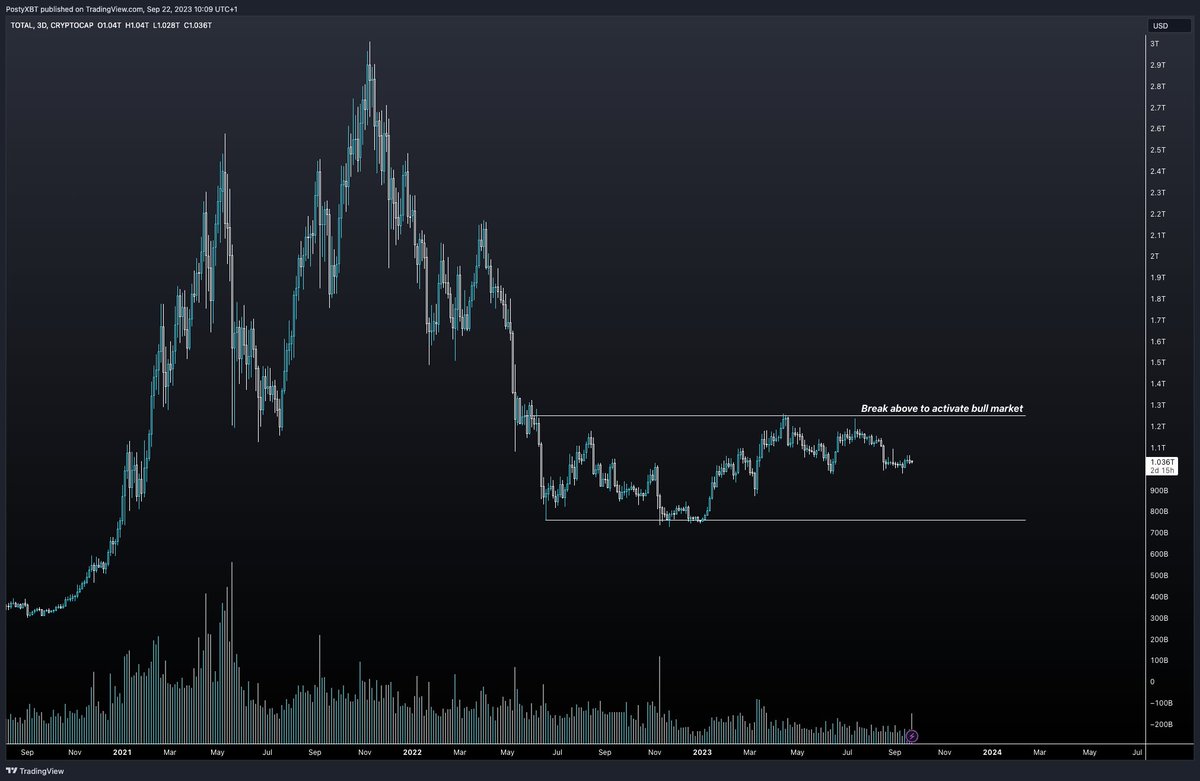Click the -200B price axis label
The width and height of the screenshot is (1200, 781).
coord(1160,724)
